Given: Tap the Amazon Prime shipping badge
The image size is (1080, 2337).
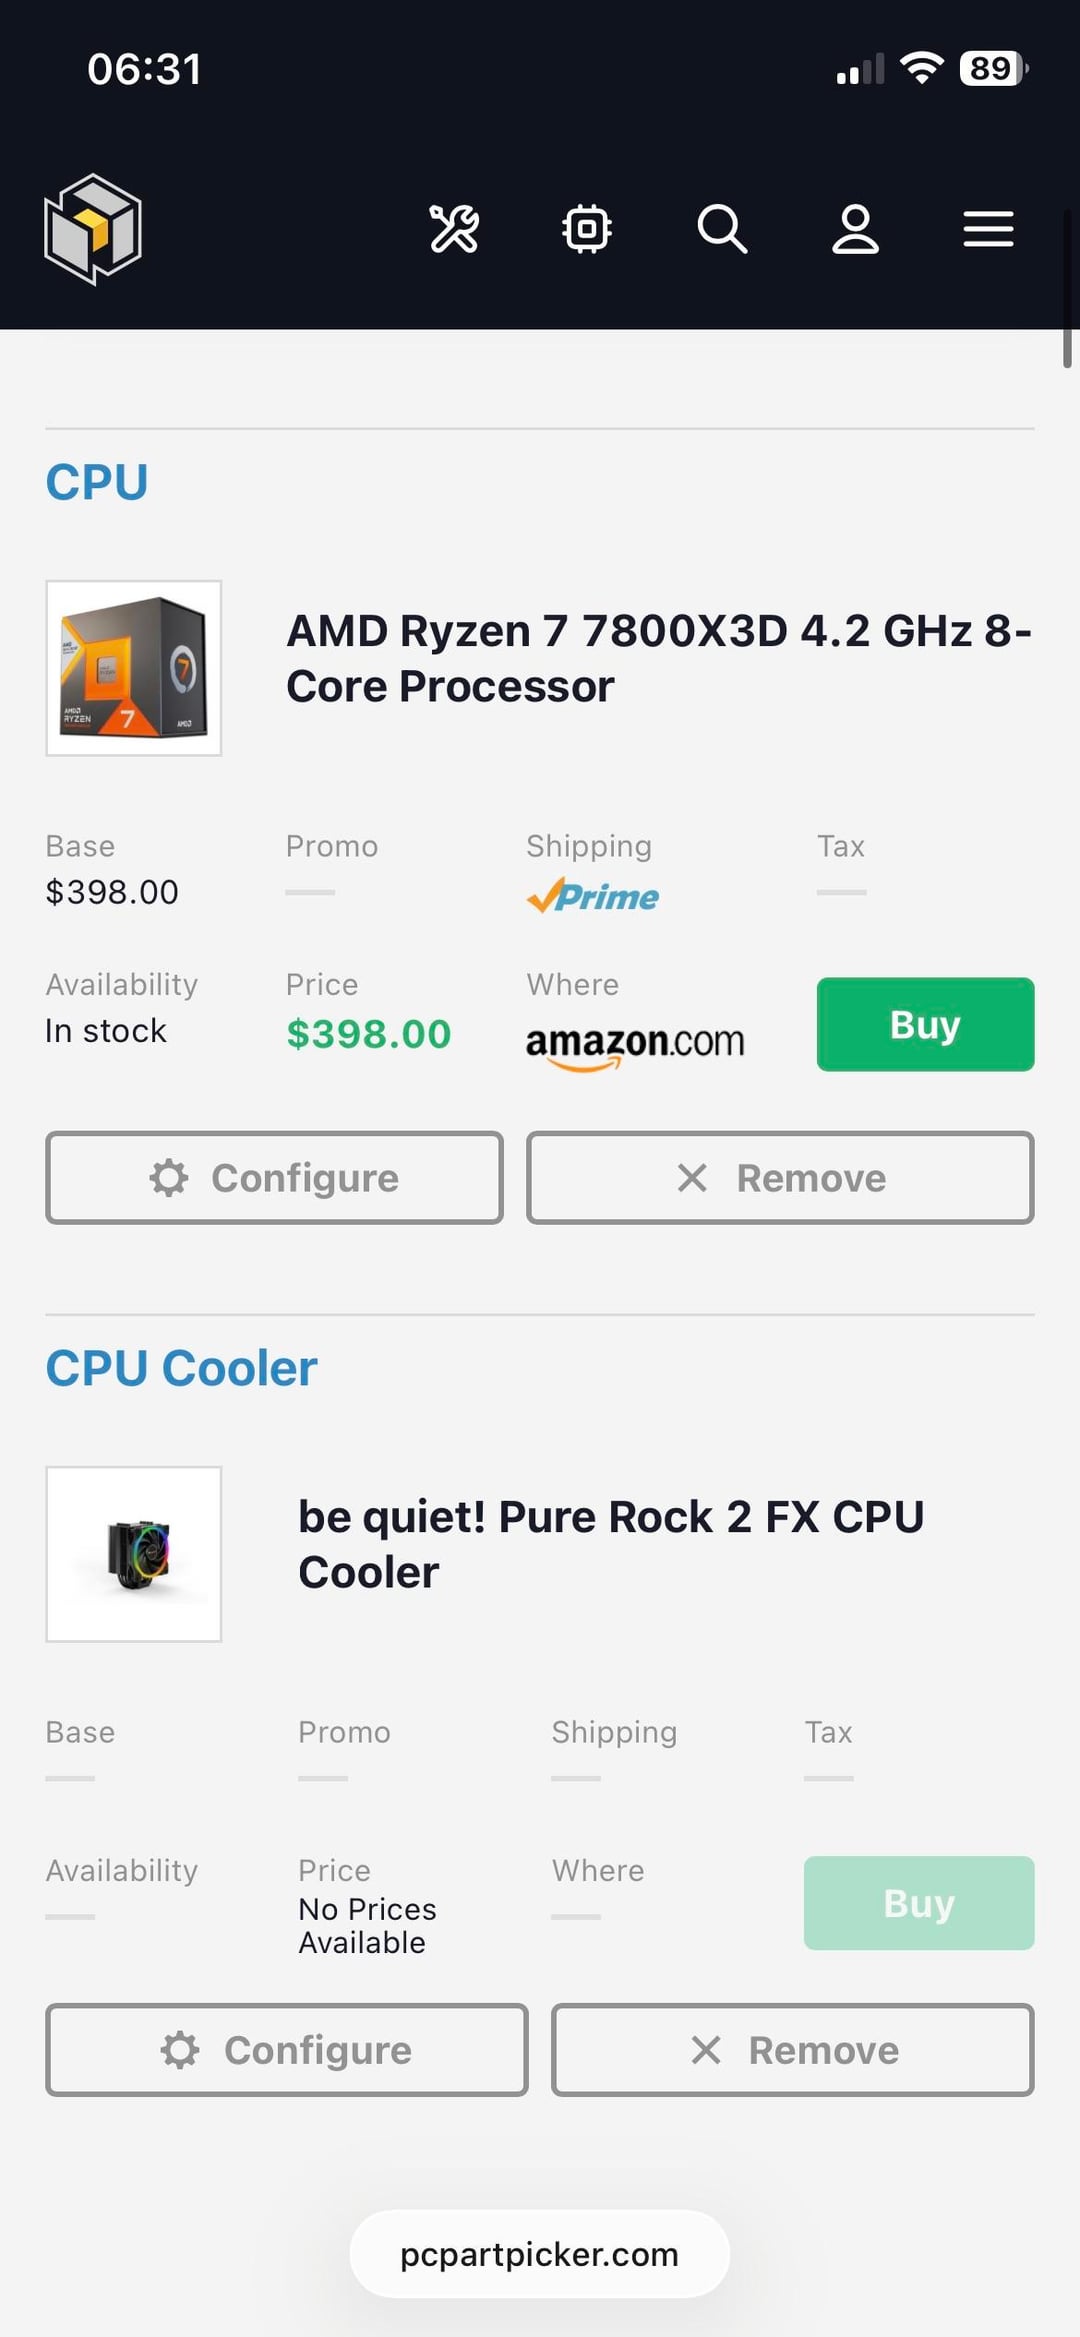Looking at the screenshot, I should pos(593,896).
